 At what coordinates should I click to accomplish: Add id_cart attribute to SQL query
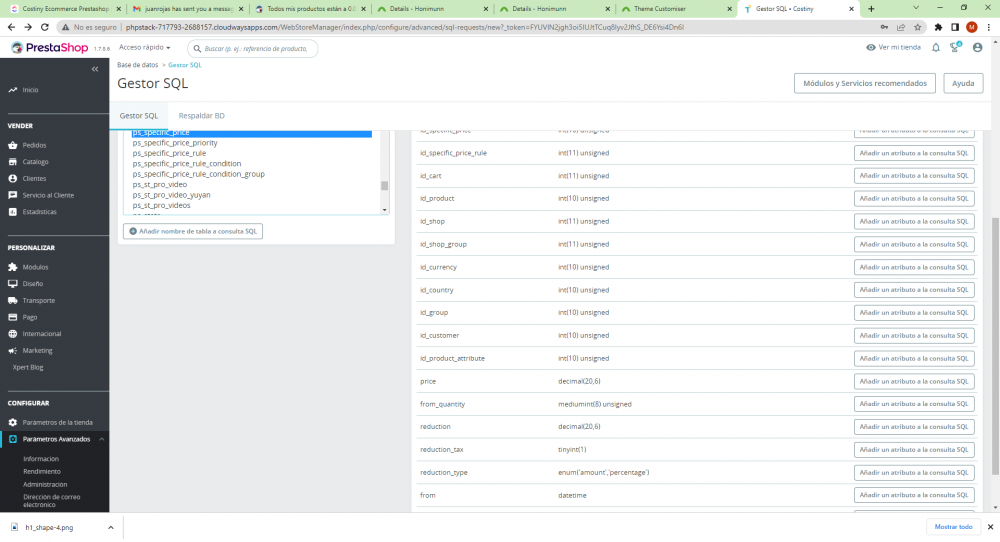914,176
